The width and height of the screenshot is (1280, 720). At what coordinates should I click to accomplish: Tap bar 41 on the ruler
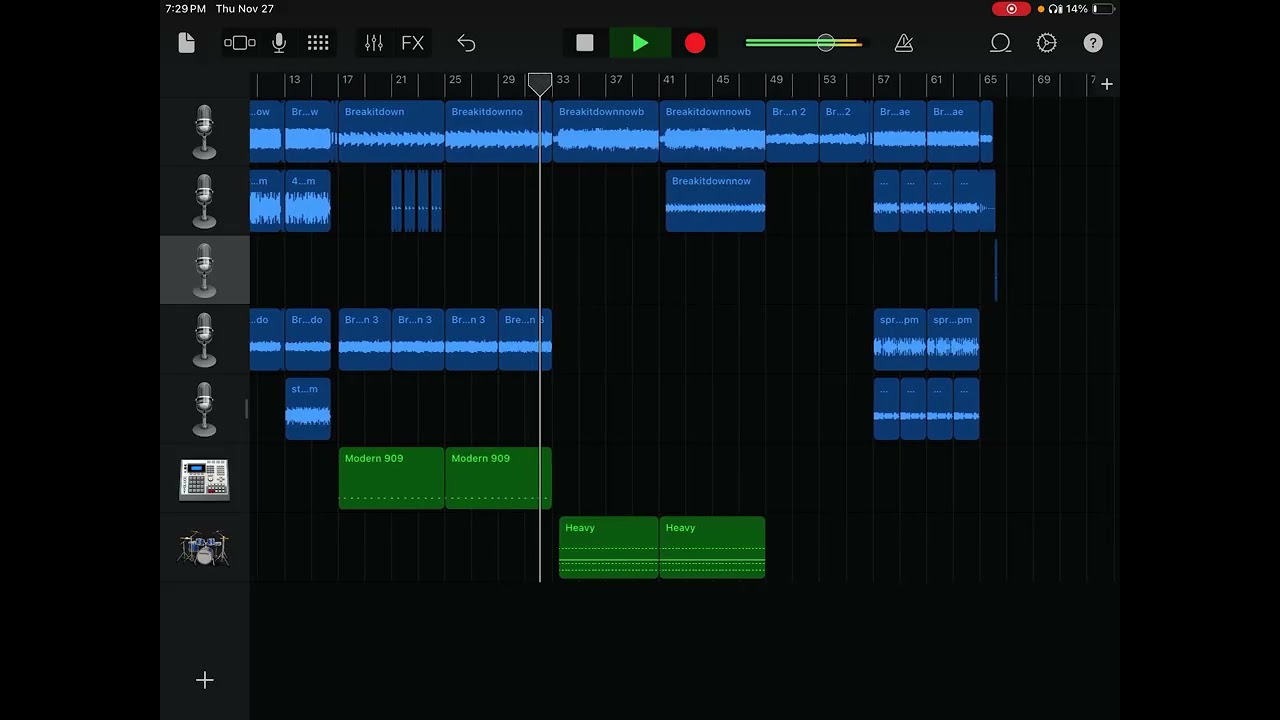(x=668, y=80)
